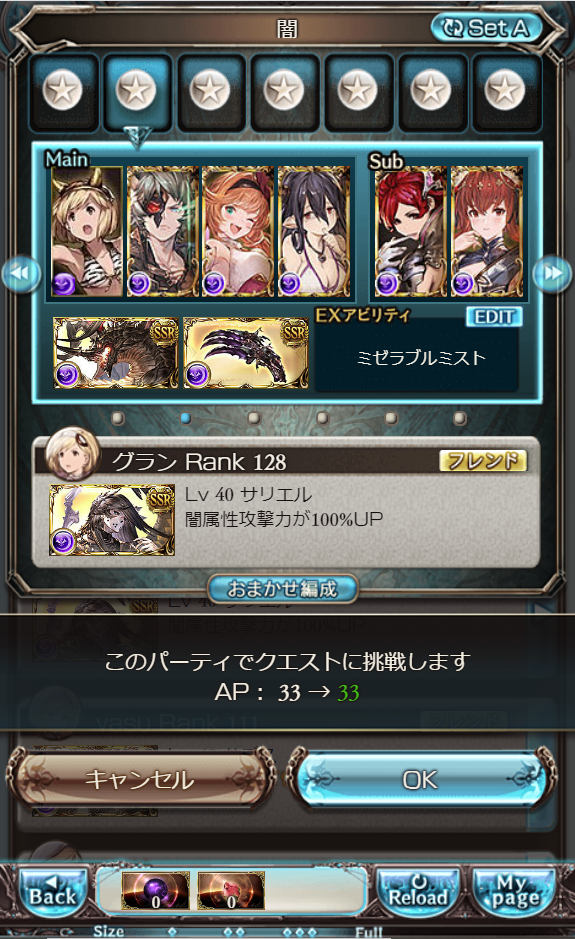This screenshot has height=939, width=575.
Task: Select the seventh star party slot
Action: tap(506, 91)
